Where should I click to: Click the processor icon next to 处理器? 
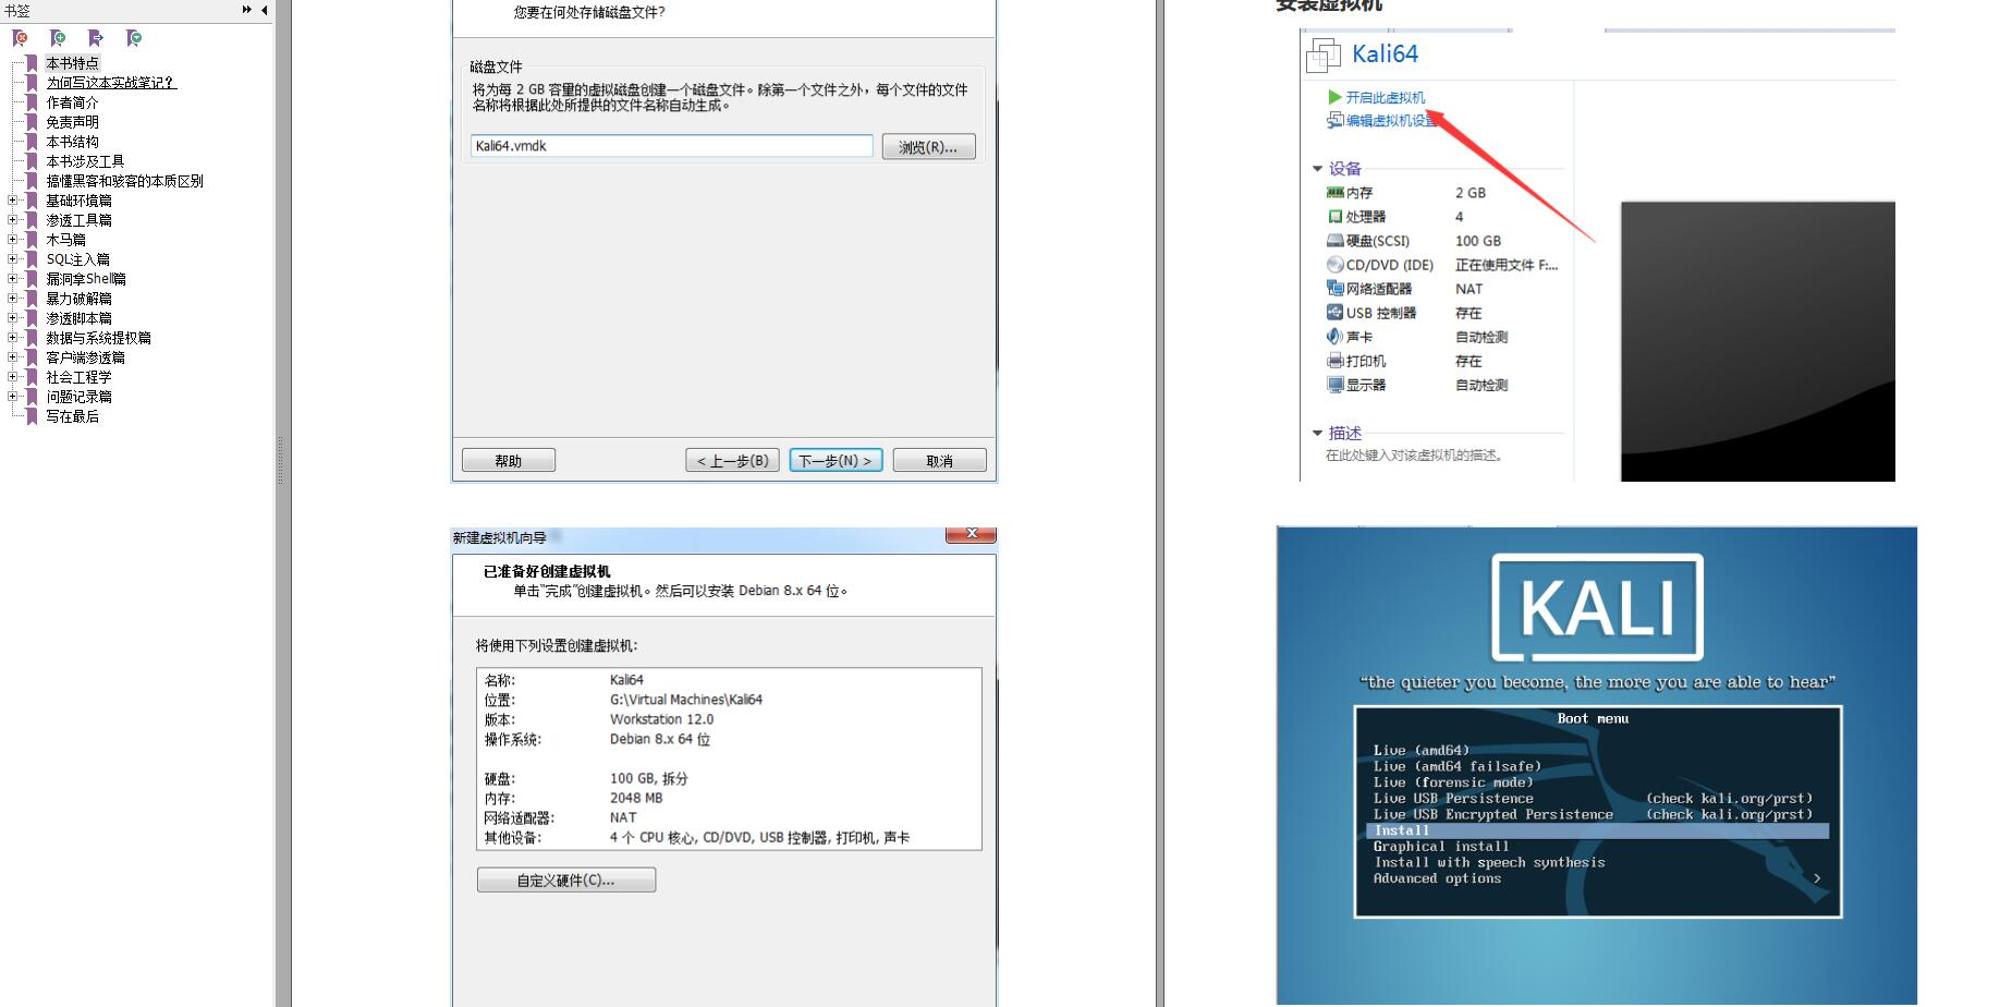point(1334,216)
